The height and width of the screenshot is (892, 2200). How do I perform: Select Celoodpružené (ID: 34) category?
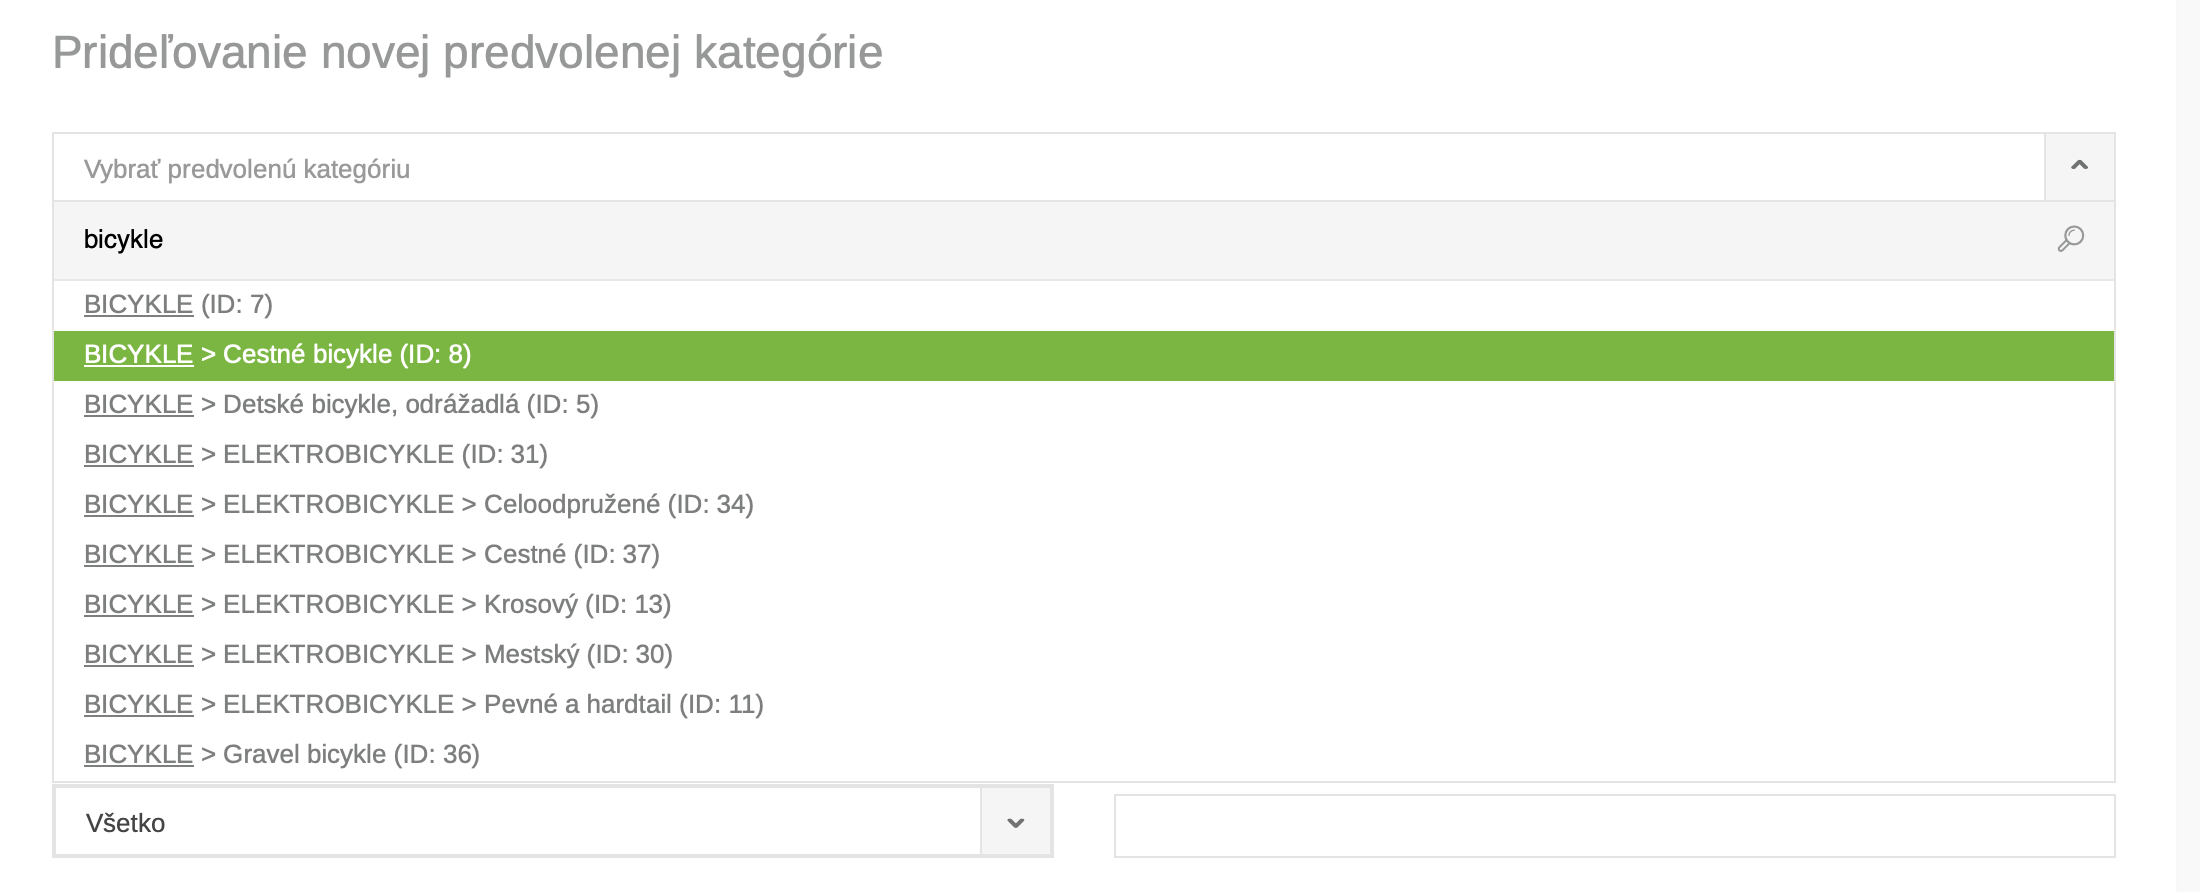click(x=1084, y=505)
